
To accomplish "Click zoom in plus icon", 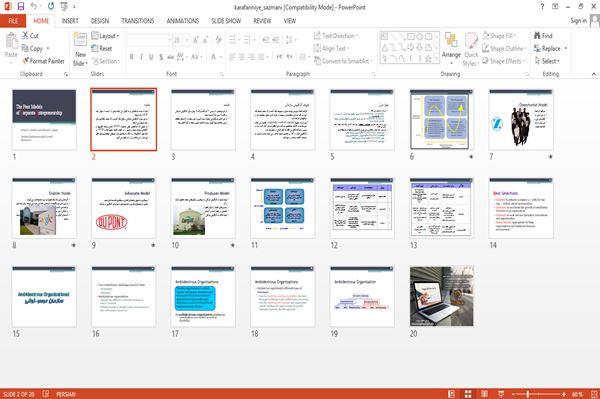I will pos(564,394).
